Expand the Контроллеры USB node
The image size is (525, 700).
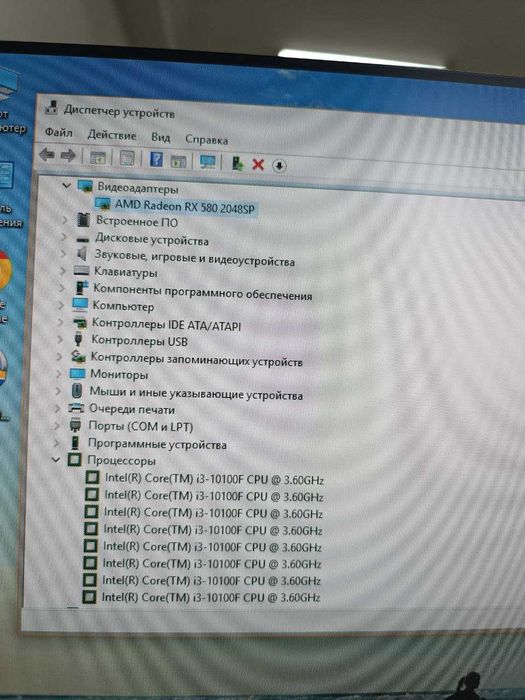[60, 339]
